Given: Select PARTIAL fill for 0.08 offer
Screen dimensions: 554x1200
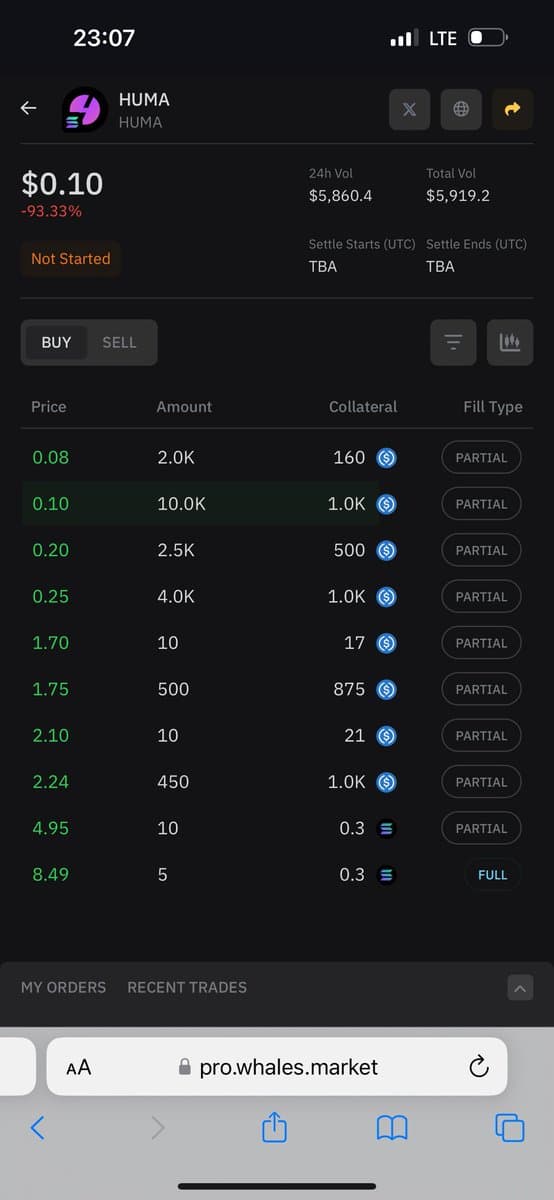Looking at the screenshot, I should 481,458.
